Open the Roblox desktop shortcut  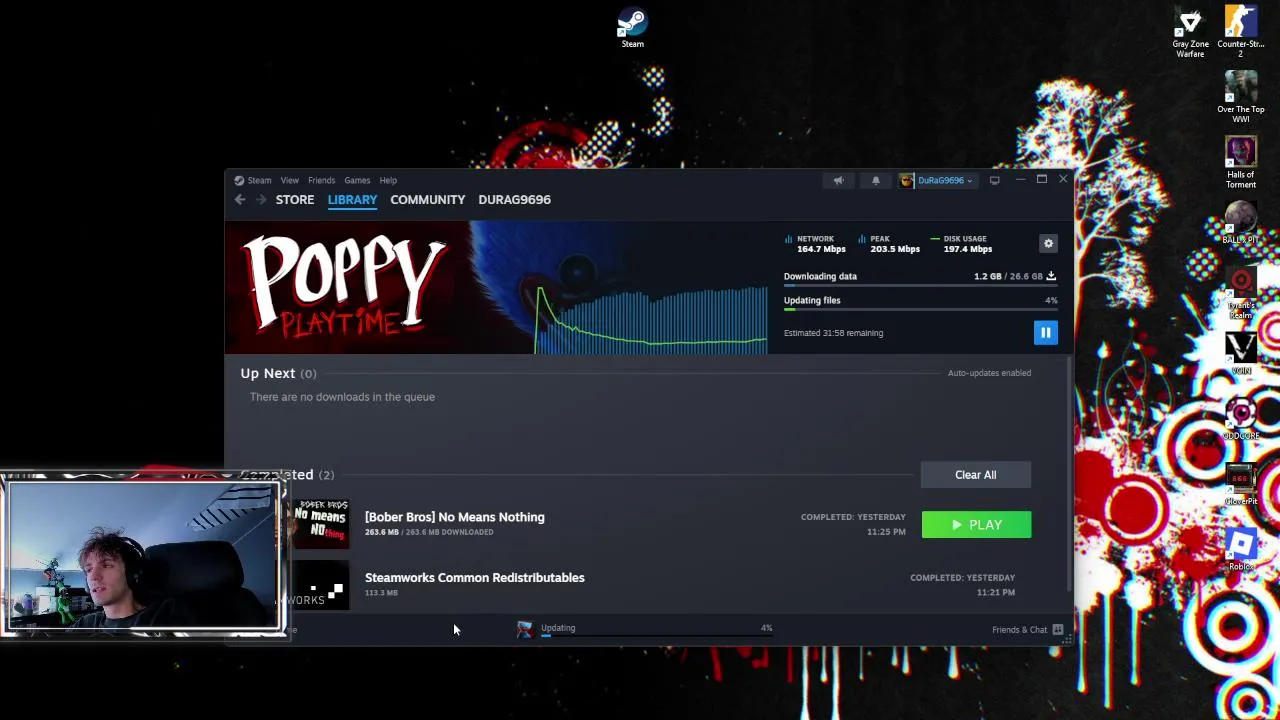click(1241, 550)
